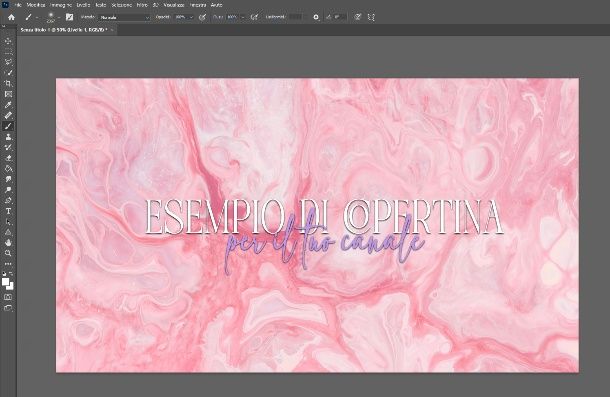This screenshot has height=397, width=610.
Task: Select the Pen tool
Action: (x=8, y=200)
